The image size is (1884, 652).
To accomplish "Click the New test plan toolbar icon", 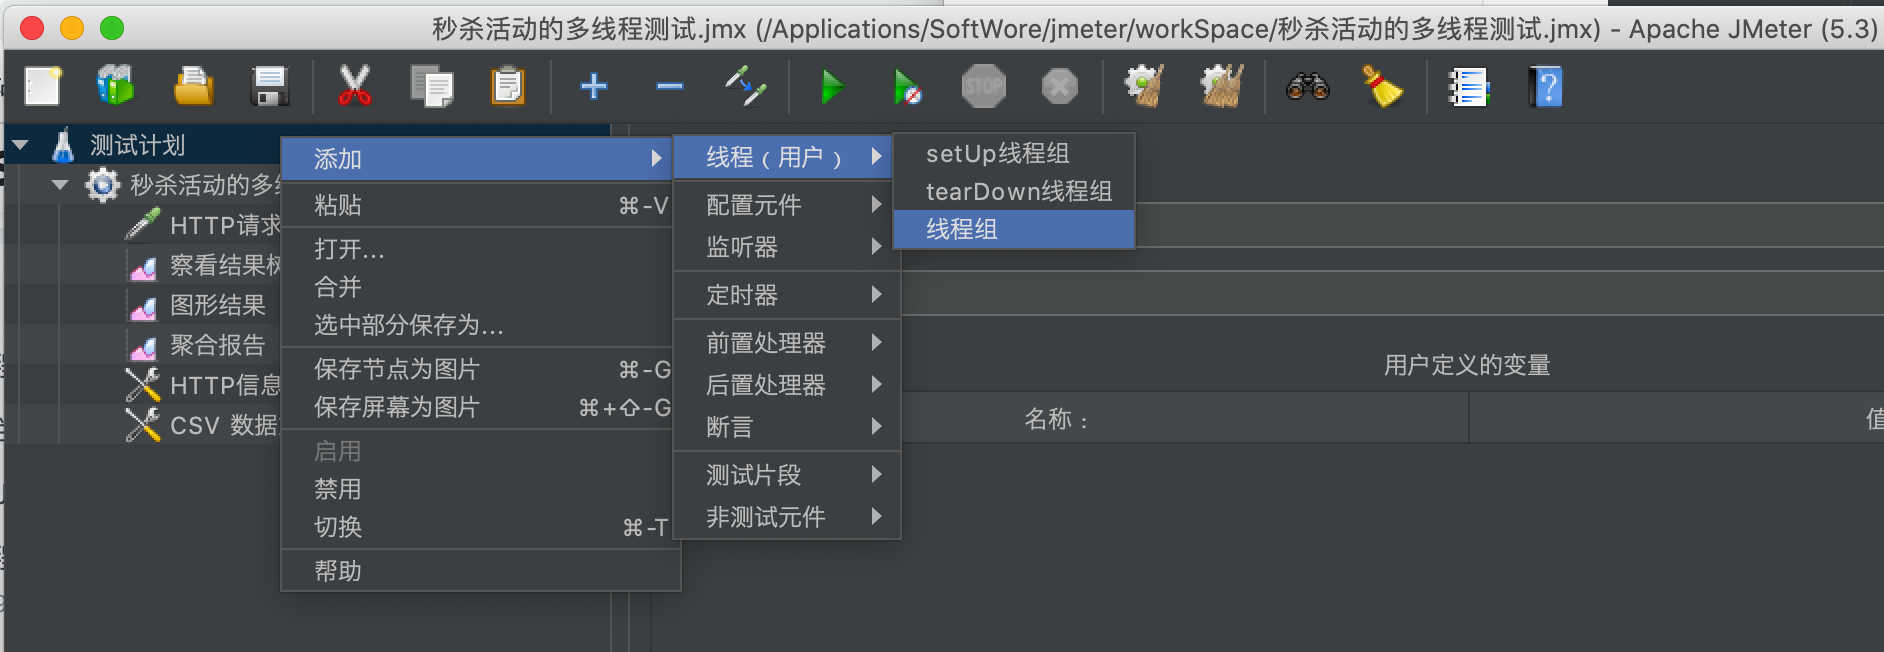I will point(42,87).
